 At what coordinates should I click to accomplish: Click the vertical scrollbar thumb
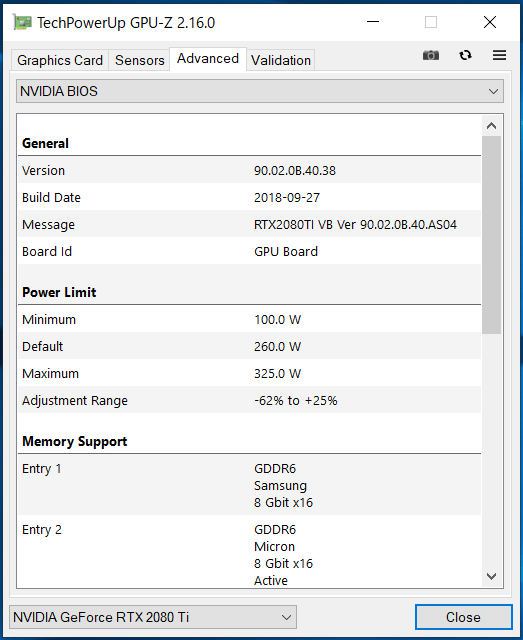tap(492, 235)
